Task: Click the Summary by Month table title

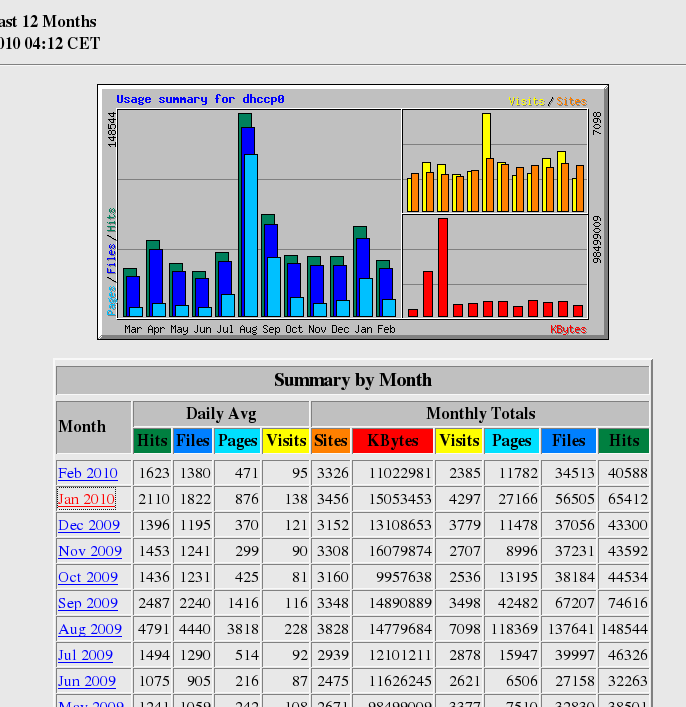Action: click(353, 380)
